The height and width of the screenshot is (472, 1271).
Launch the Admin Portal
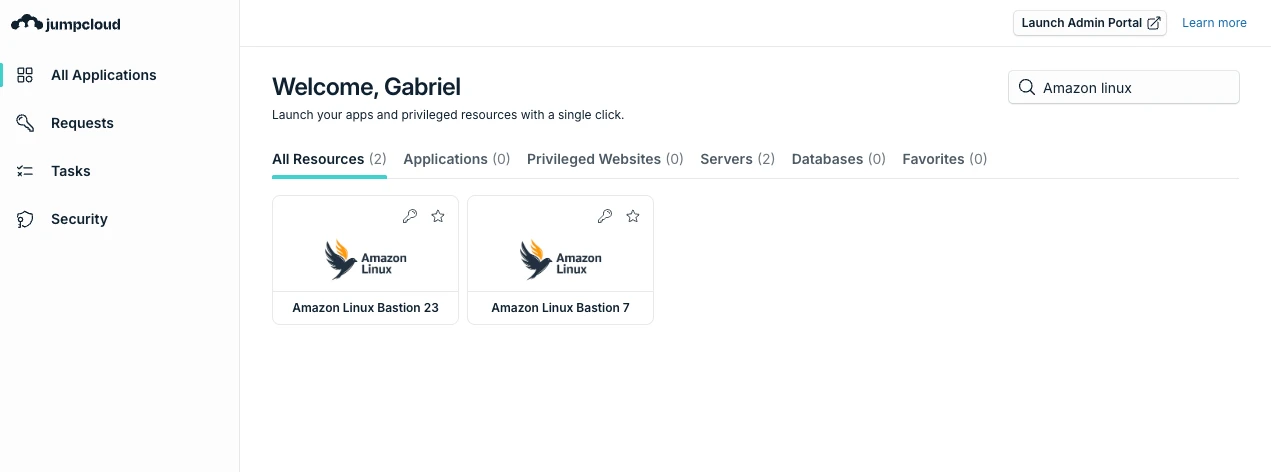coord(1090,23)
